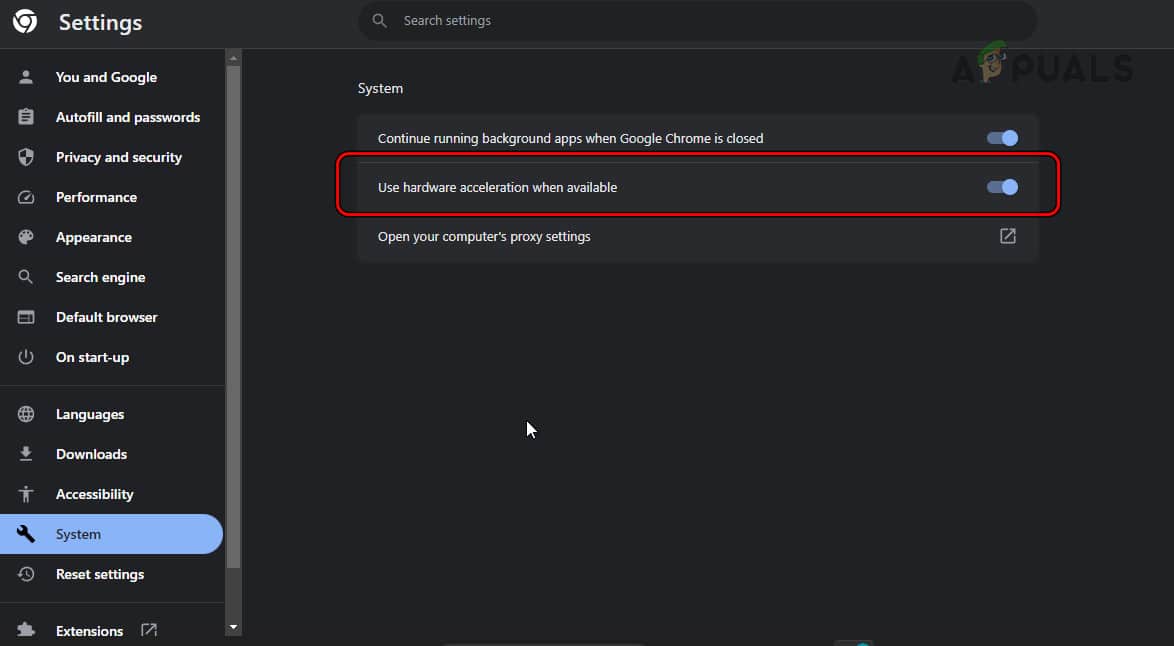Open your computer's proxy settings external link

tap(1007, 237)
